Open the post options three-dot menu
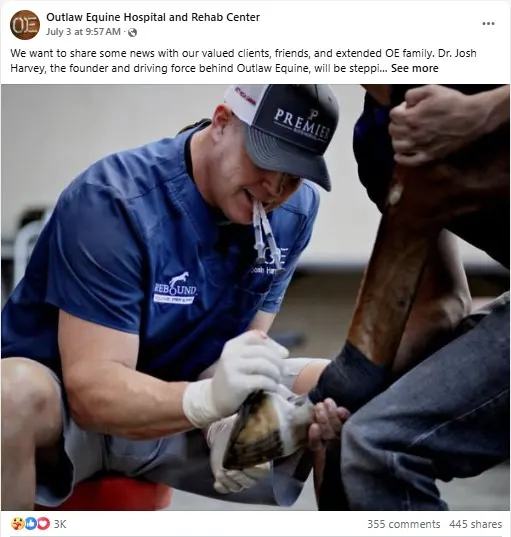The height and width of the screenshot is (537, 511). pyautogui.click(x=488, y=24)
